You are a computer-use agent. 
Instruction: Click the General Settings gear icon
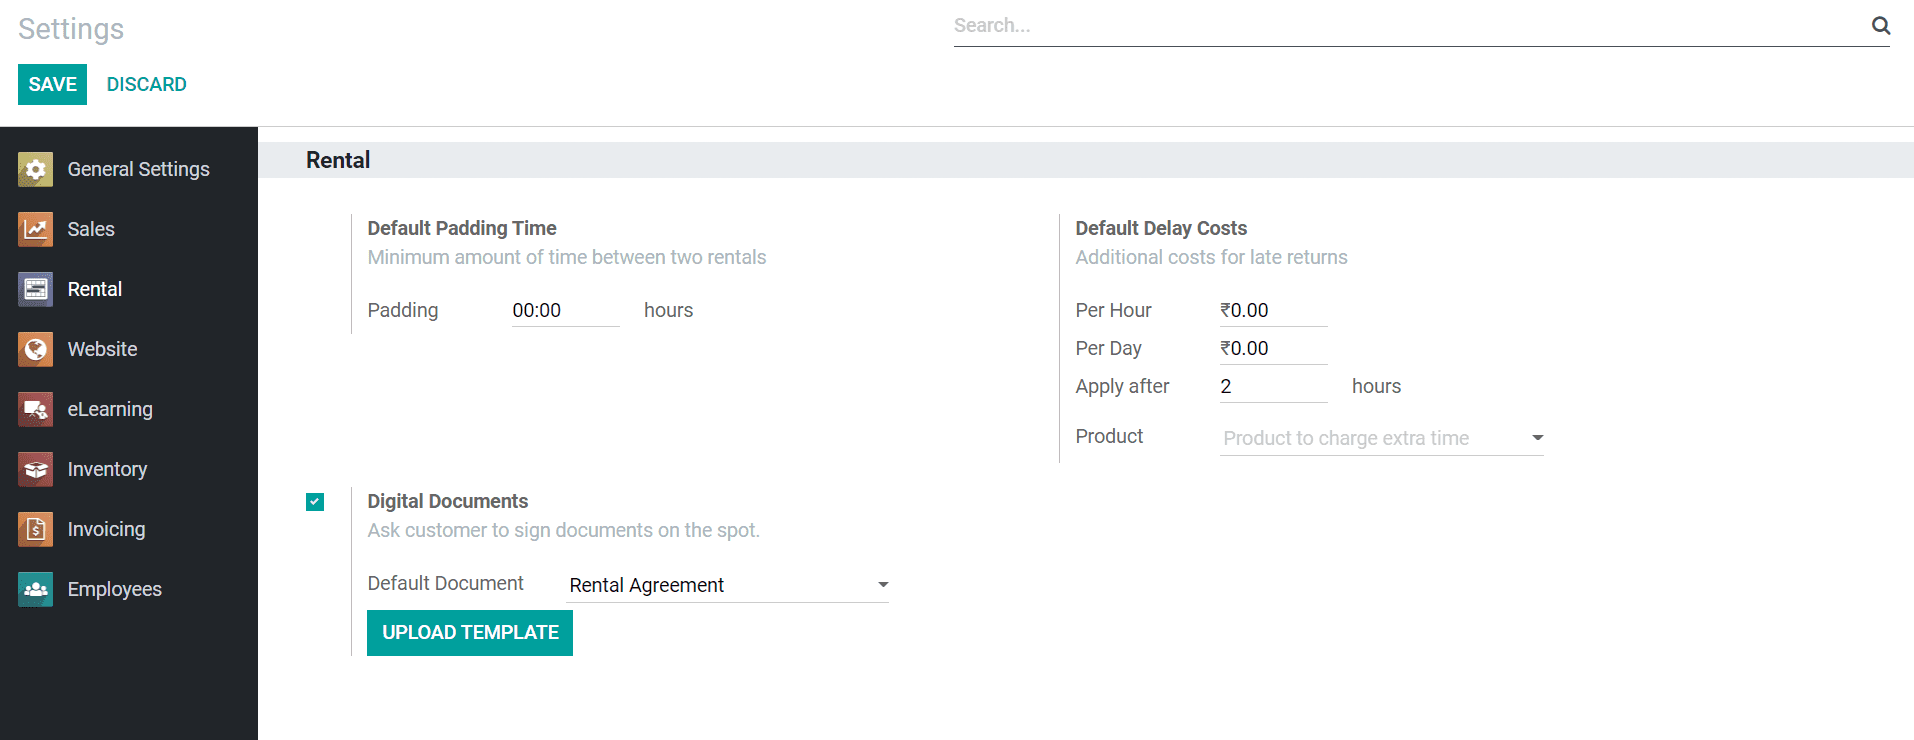tap(35, 170)
